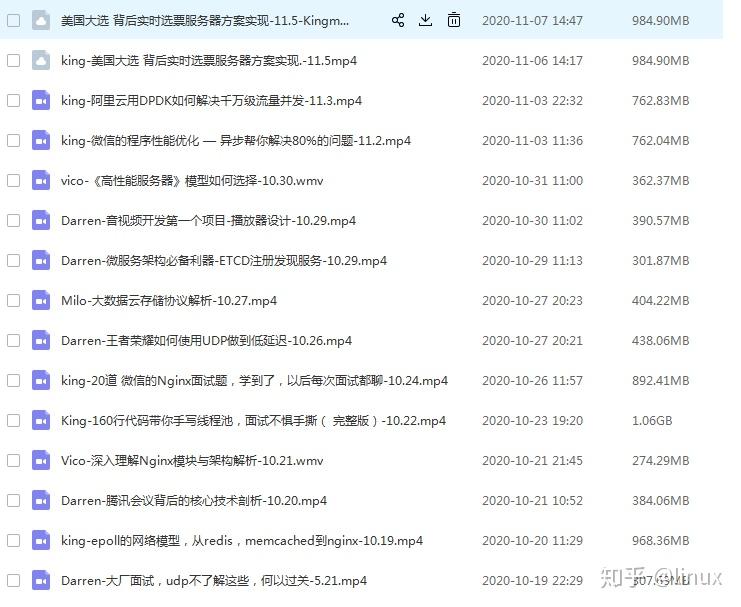Select the checkbox for Darren-音视频开发 播放器设计
The width and height of the screenshot is (741, 607).
click(x=14, y=220)
